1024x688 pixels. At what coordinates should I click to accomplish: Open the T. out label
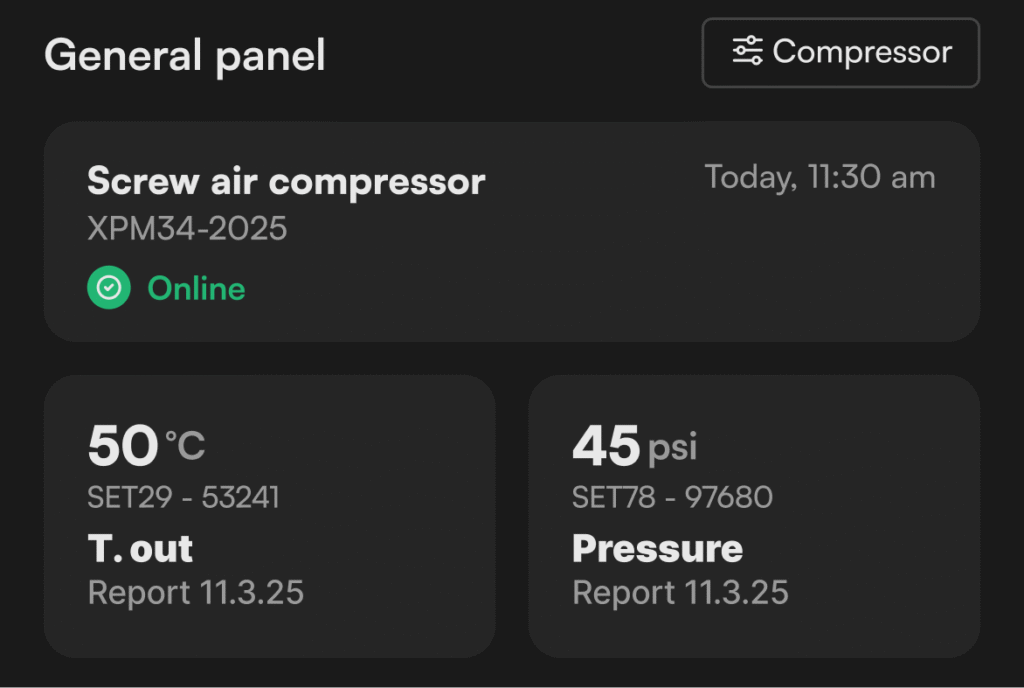[x=140, y=548]
